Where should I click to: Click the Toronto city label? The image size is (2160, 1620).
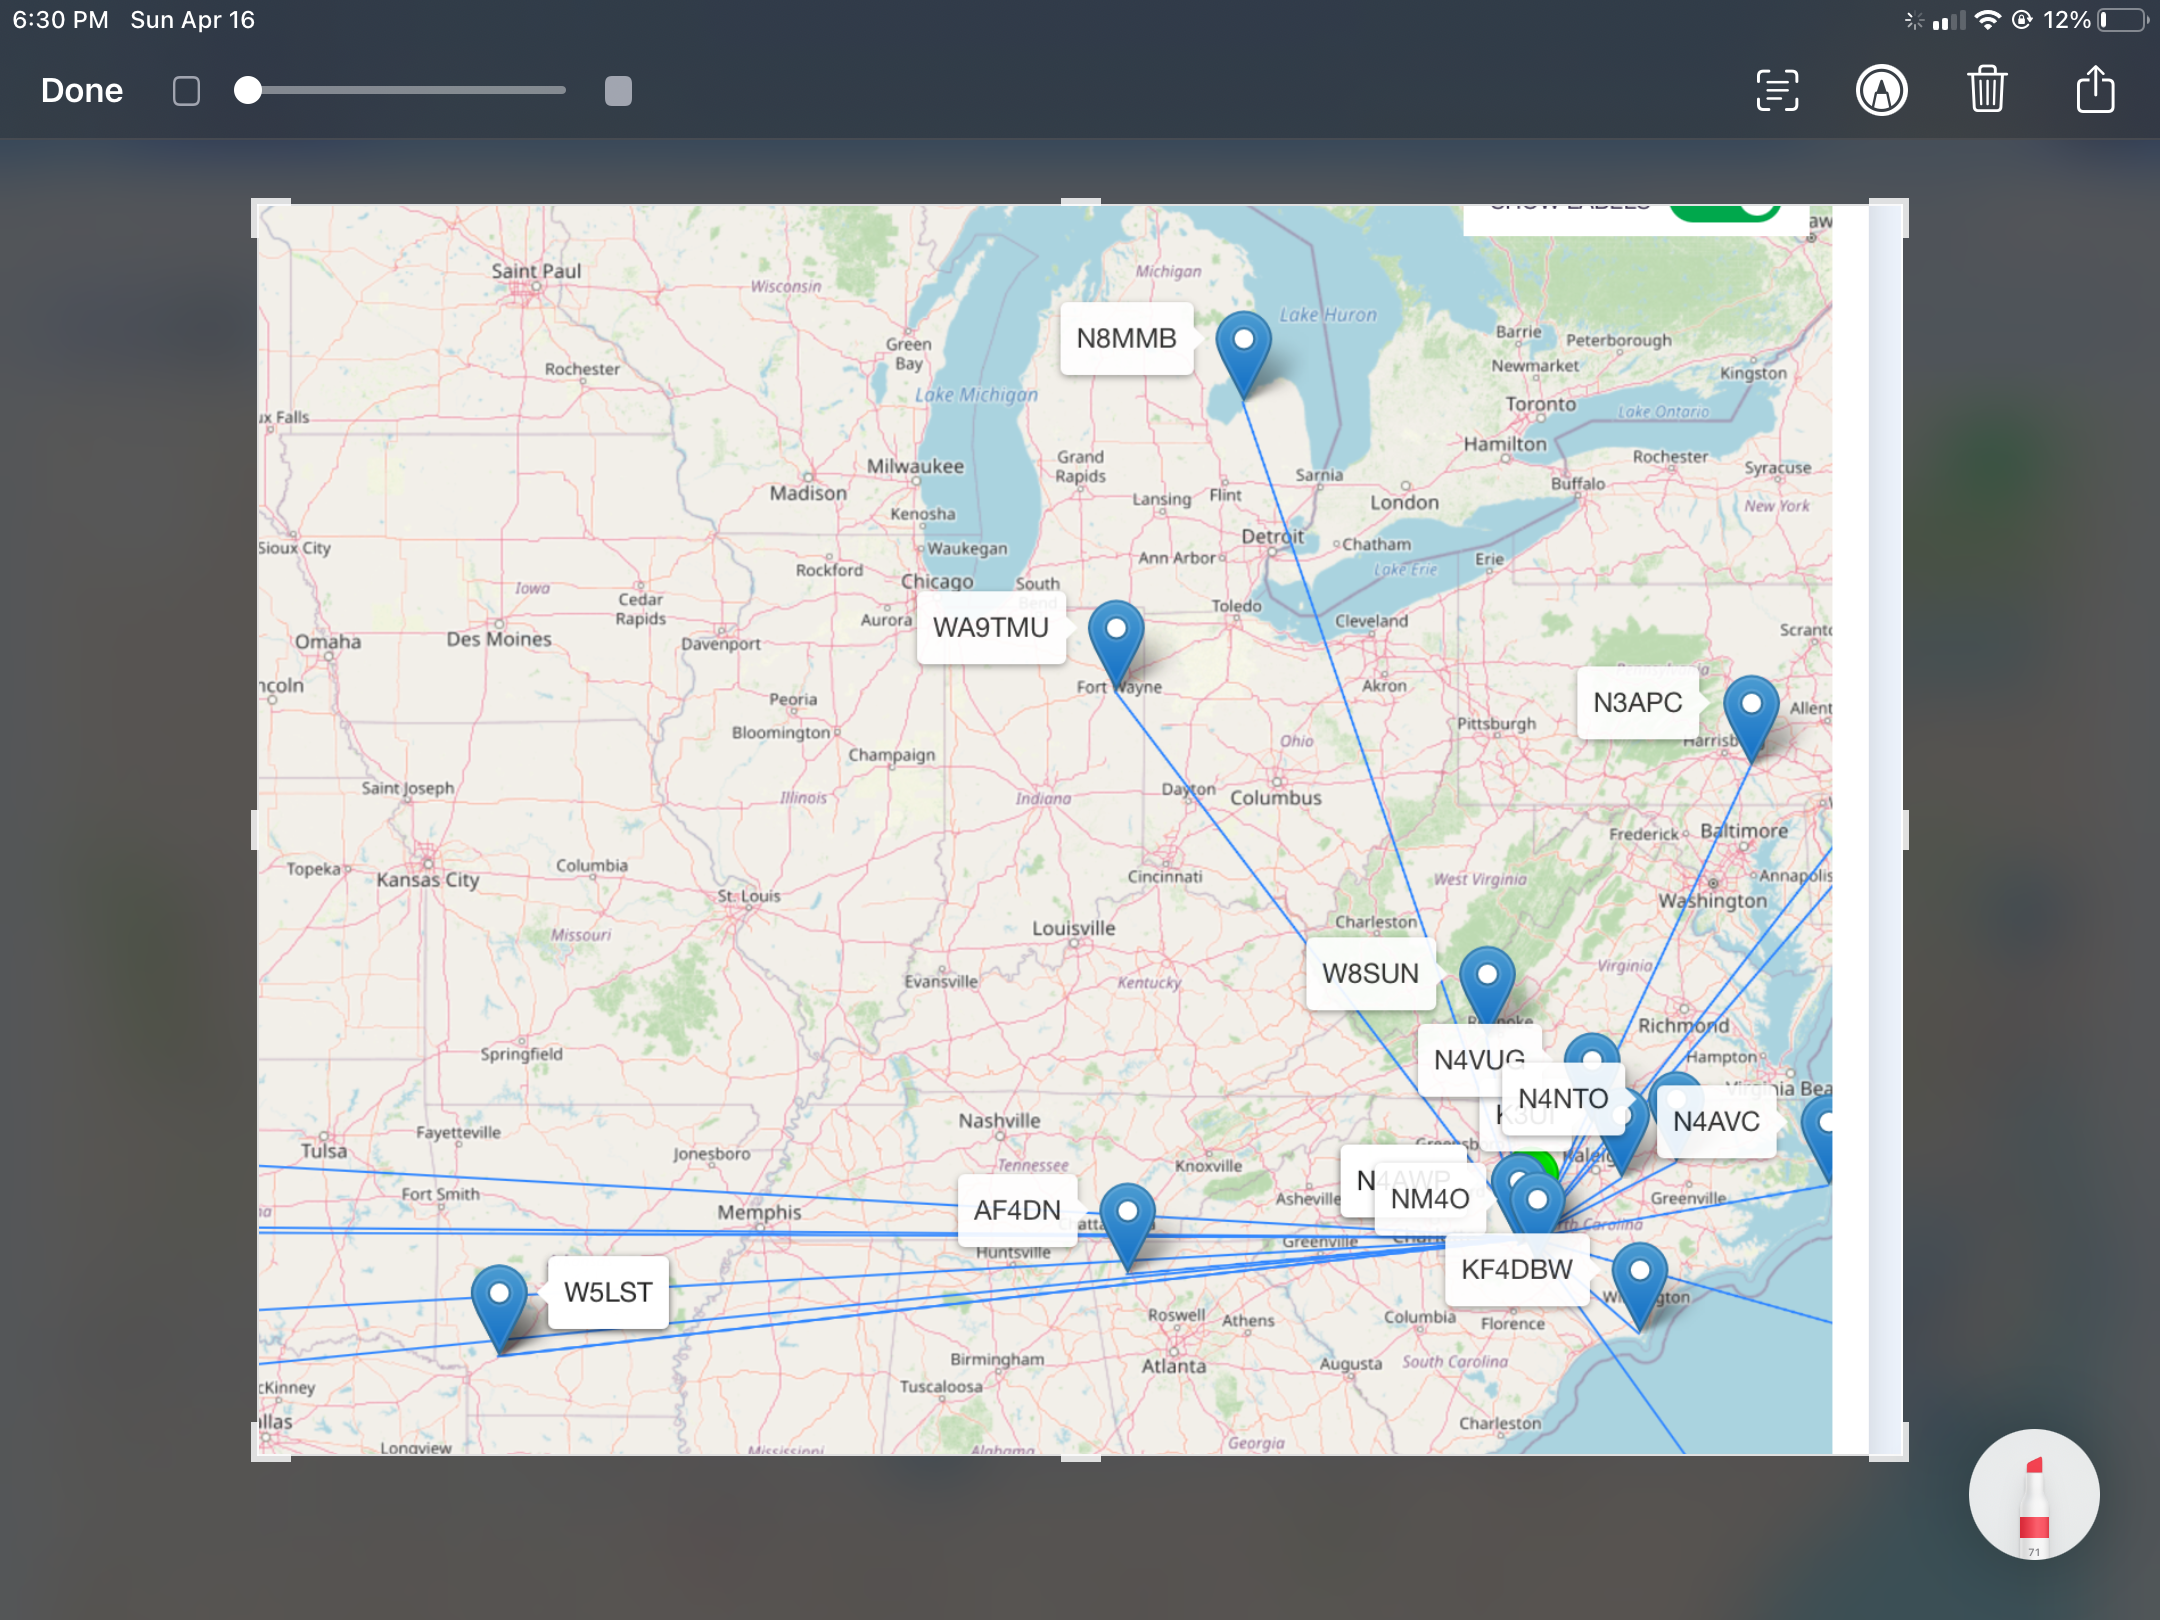click(x=1540, y=404)
